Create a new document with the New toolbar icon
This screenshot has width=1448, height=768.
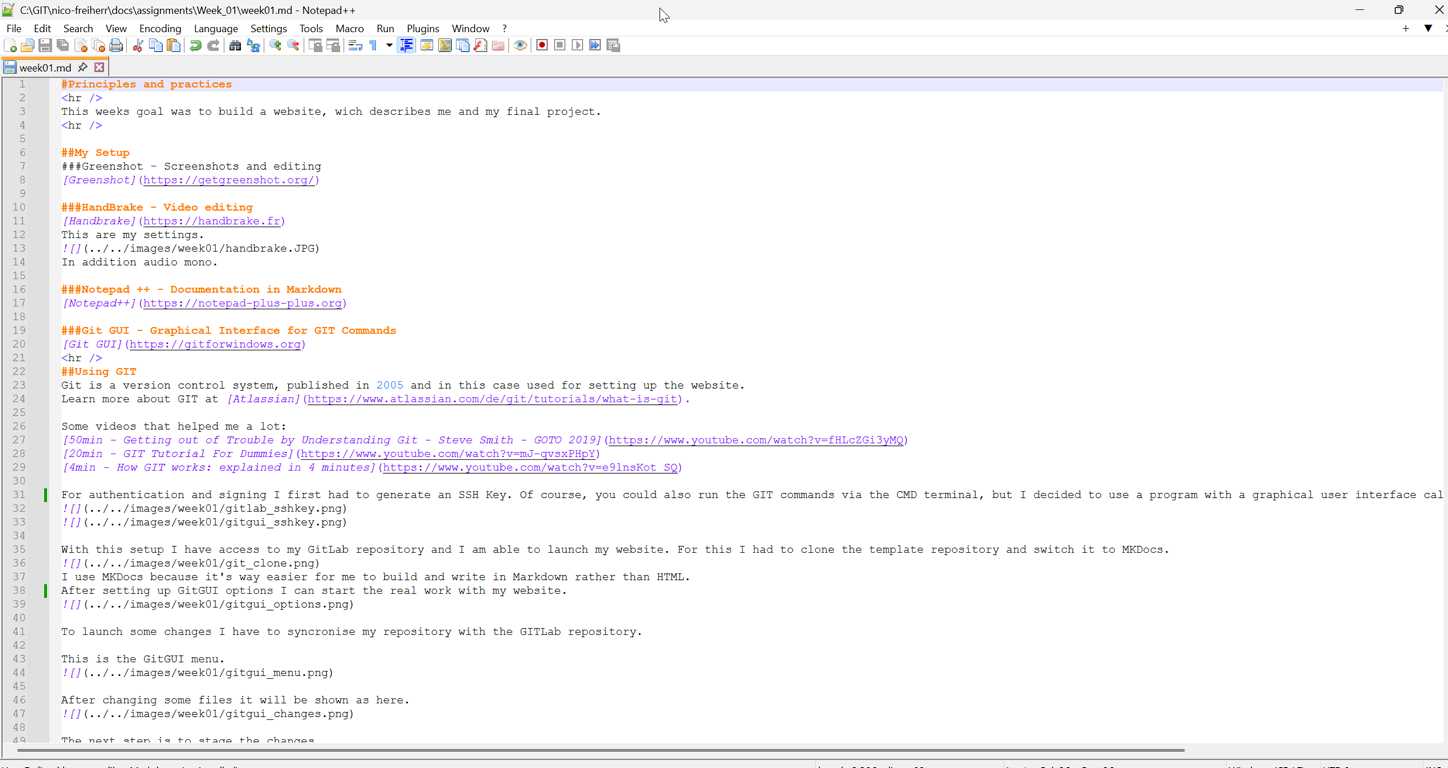coord(11,45)
